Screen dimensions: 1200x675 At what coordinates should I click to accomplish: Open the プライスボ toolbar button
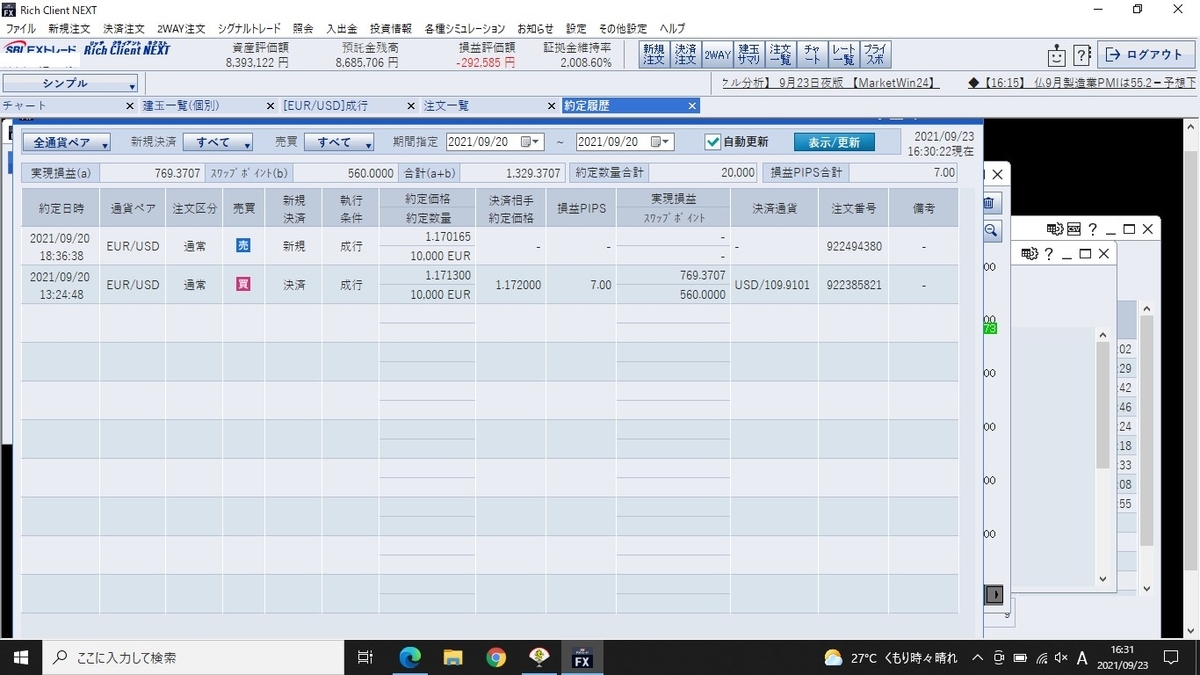pyautogui.click(x=875, y=54)
